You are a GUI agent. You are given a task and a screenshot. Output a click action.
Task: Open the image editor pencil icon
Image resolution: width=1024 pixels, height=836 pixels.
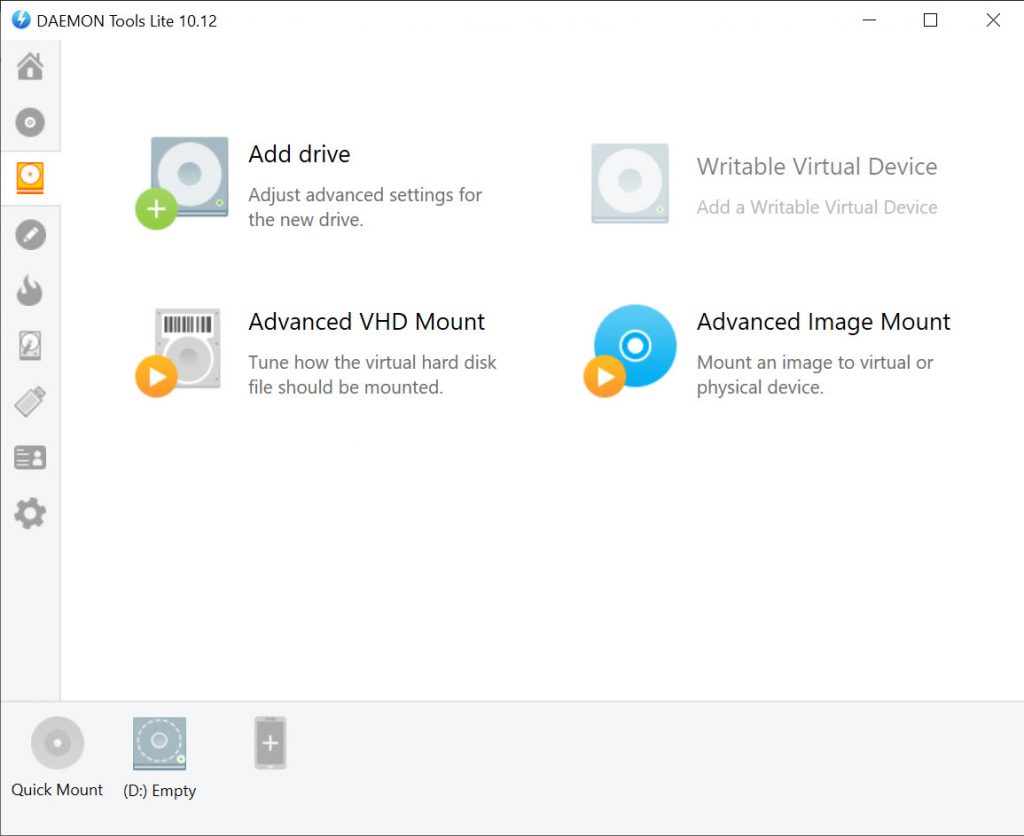point(30,235)
